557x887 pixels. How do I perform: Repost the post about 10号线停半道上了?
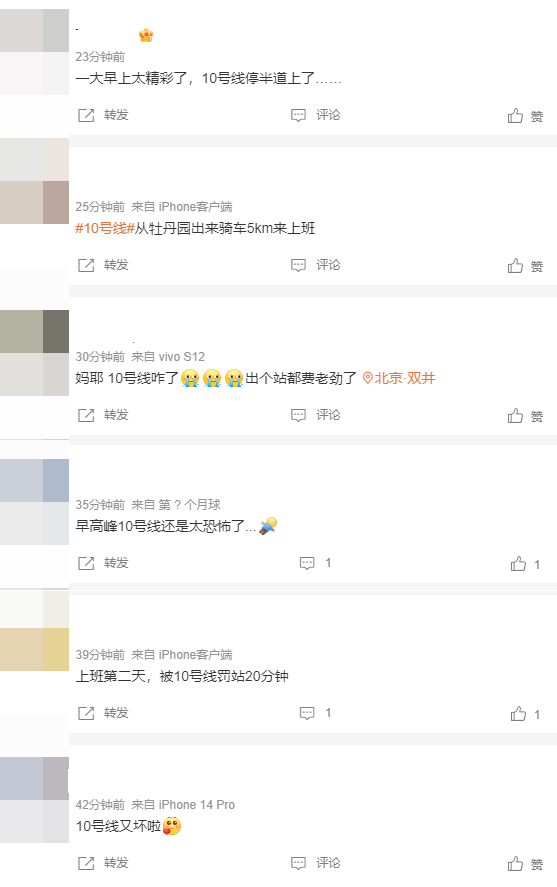(103, 115)
